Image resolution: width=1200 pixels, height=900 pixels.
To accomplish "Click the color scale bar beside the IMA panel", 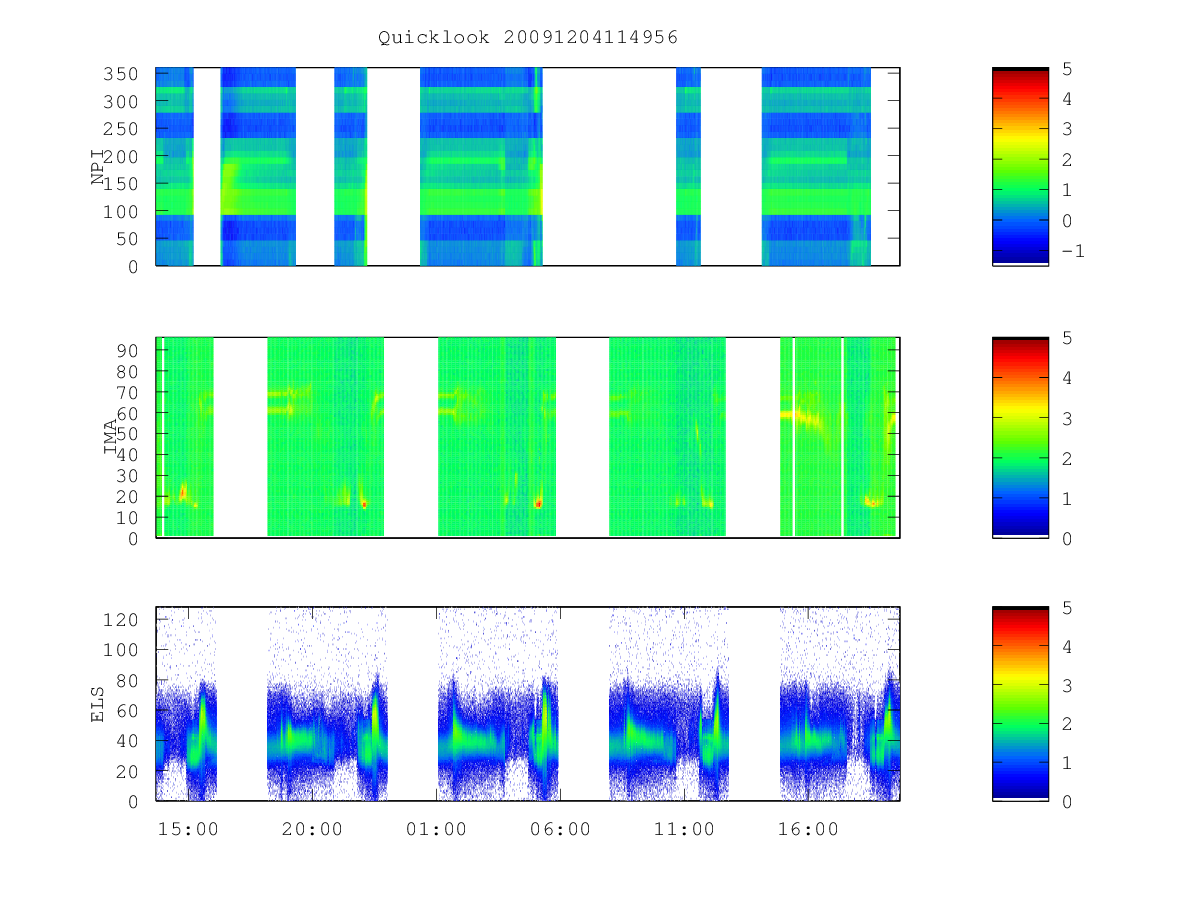I will (1020, 437).
